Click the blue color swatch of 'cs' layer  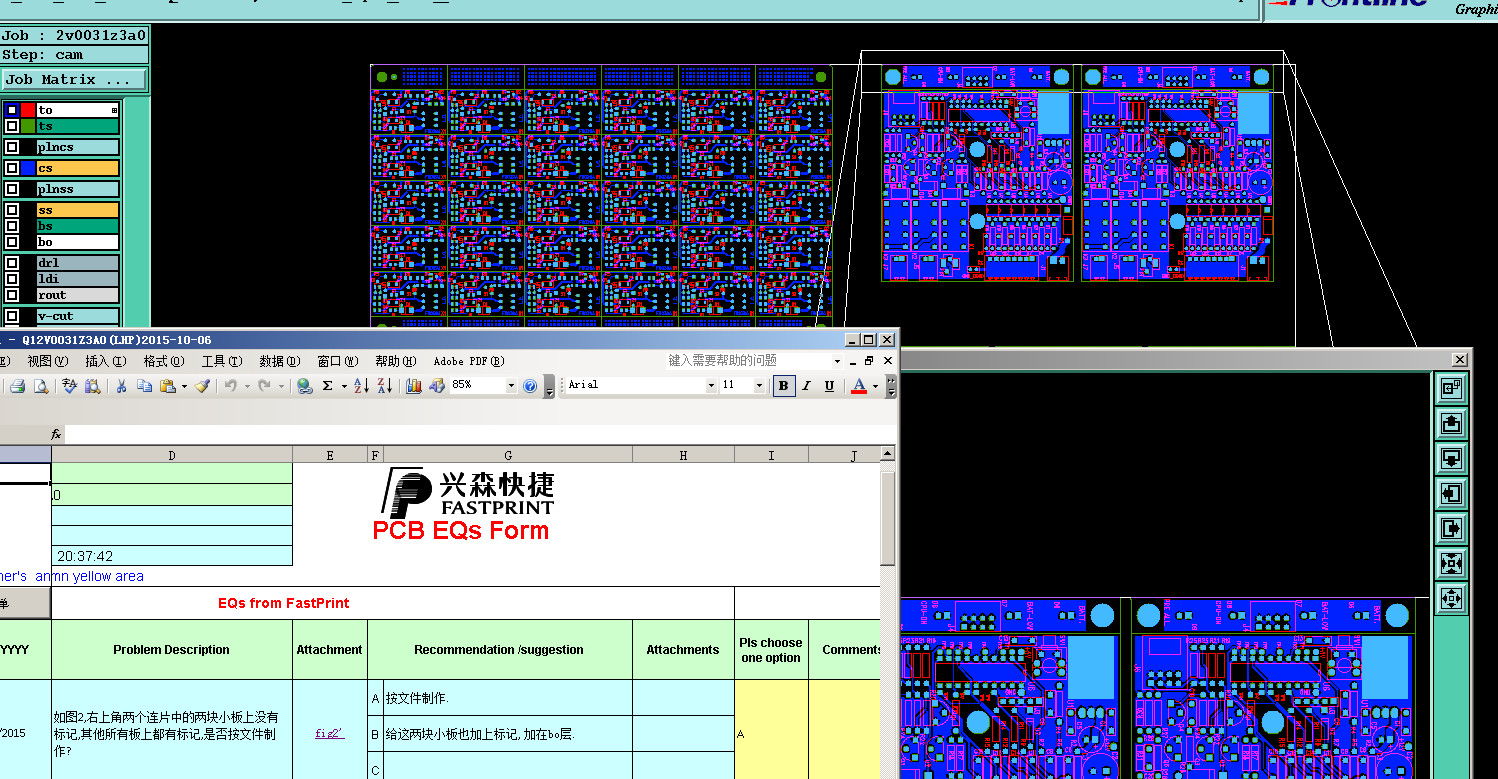point(28,168)
